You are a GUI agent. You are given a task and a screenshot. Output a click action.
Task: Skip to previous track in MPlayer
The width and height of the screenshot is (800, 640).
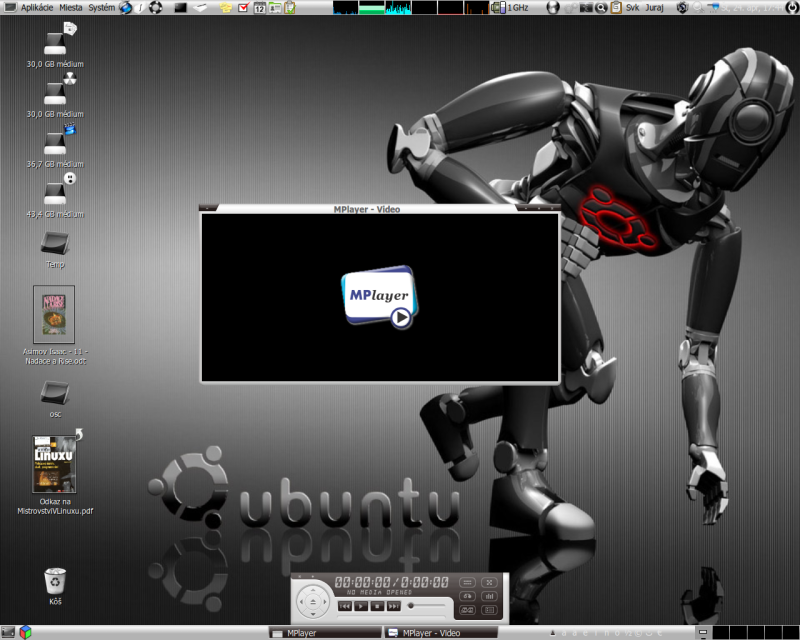point(345,606)
